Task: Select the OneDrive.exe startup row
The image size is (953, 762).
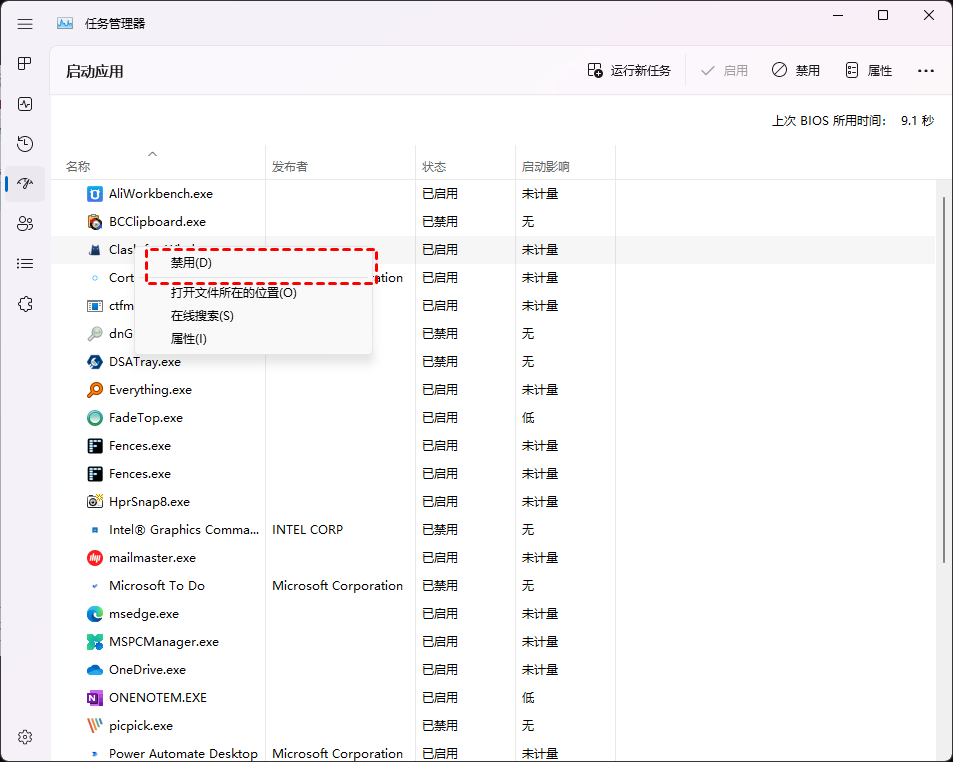Action: (x=147, y=670)
